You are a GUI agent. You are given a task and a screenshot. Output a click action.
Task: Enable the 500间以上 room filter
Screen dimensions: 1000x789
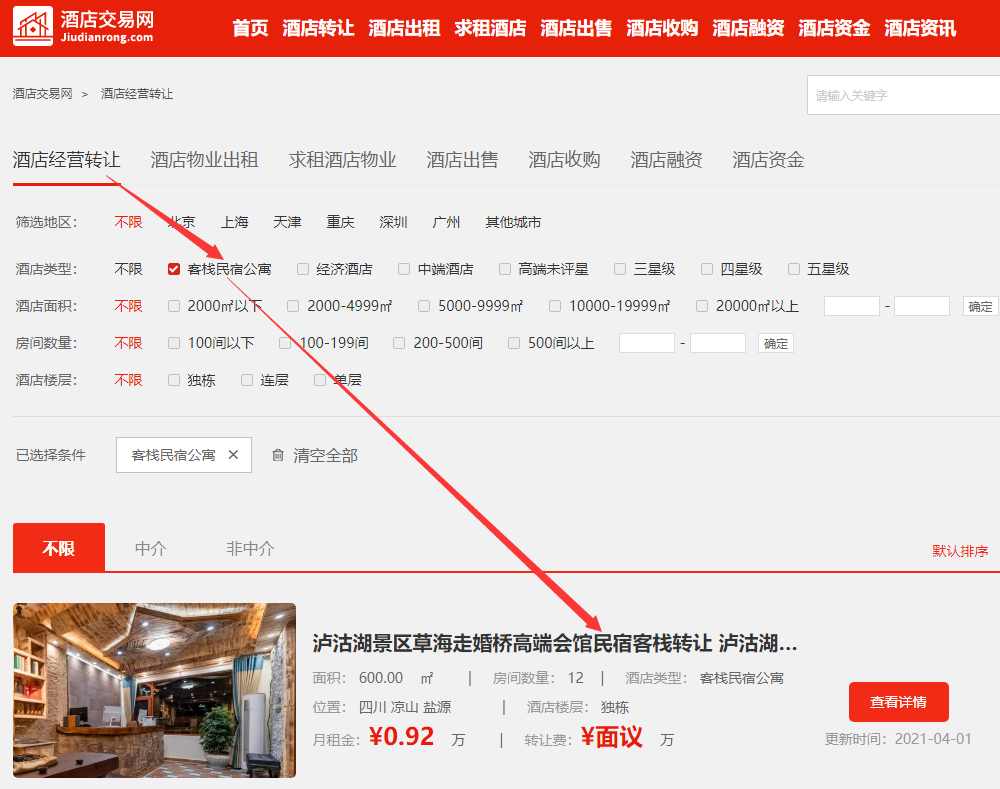click(x=513, y=343)
